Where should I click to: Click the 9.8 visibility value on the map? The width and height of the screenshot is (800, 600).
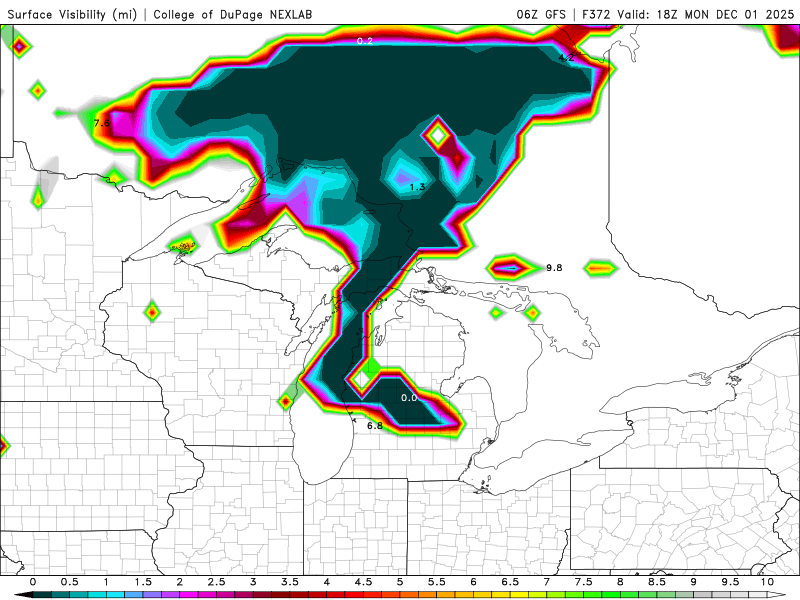(554, 267)
